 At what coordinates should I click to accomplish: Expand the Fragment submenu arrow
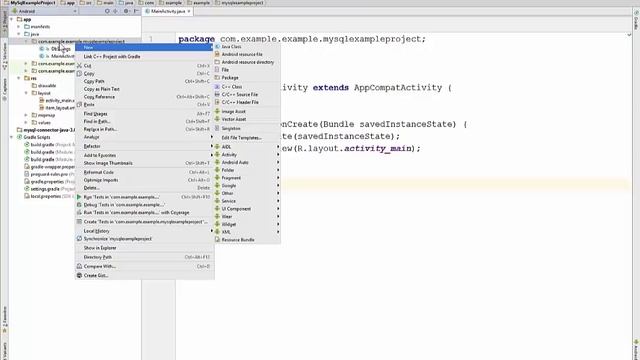[x=278, y=178]
